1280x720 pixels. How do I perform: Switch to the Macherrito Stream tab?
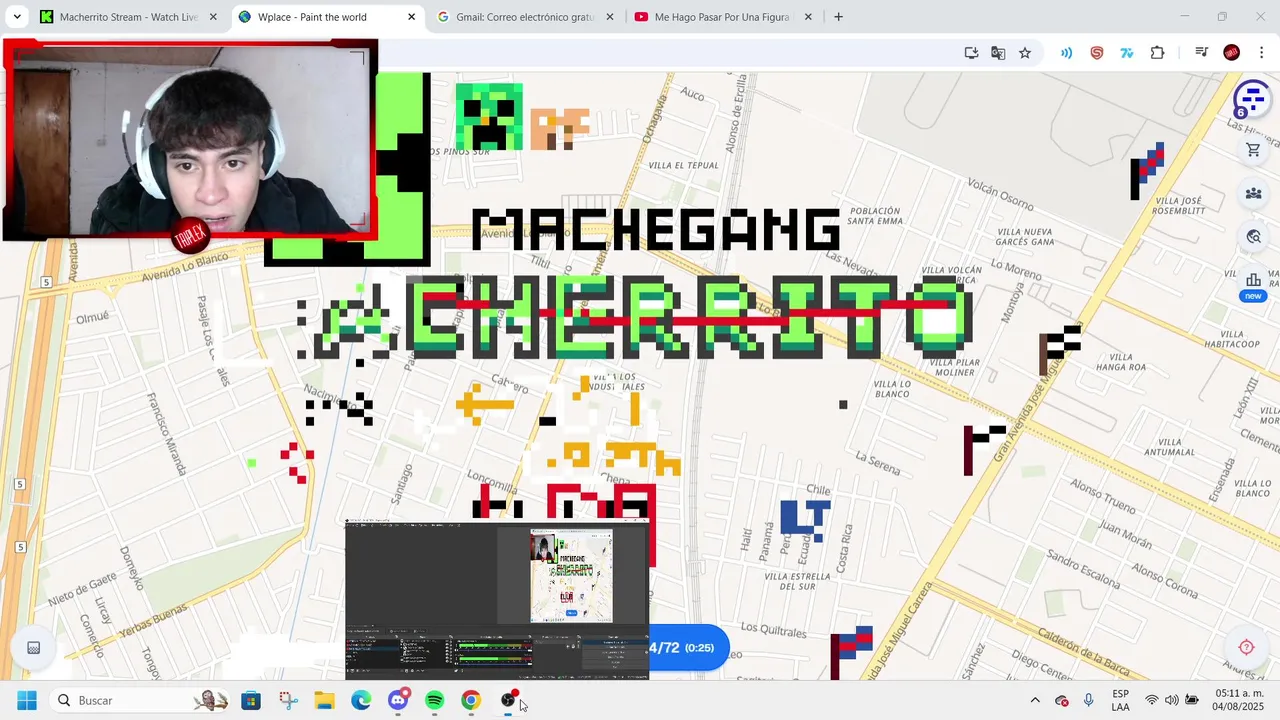click(128, 17)
